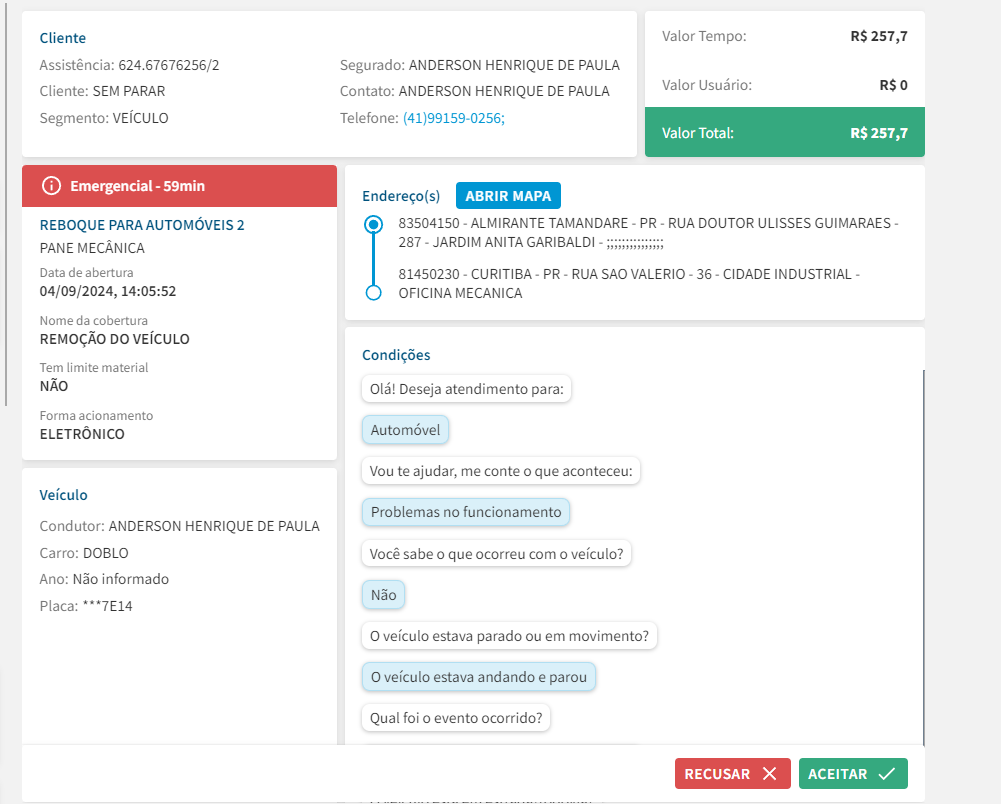
Task: Click the 'Qual foi o evento ocorrido?' message
Action: (x=455, y=718)
